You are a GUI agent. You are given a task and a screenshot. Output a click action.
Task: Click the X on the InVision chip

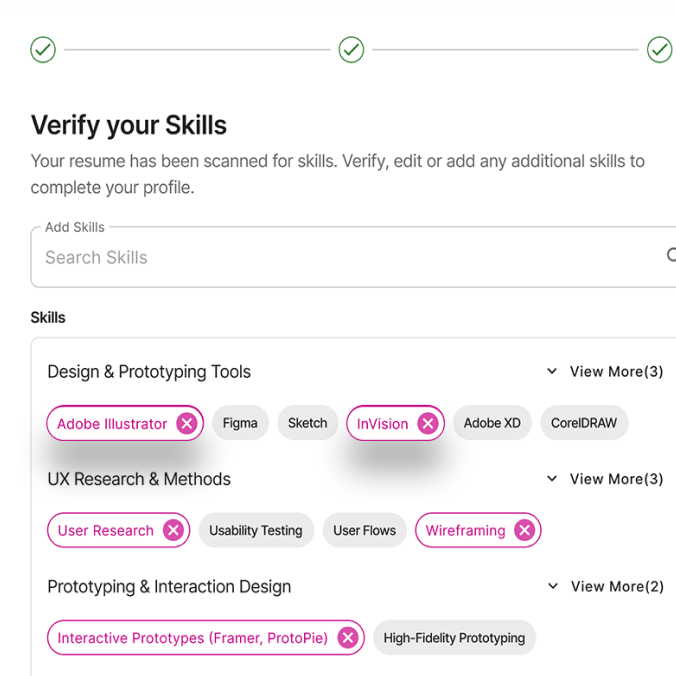(x=428, y=424)
